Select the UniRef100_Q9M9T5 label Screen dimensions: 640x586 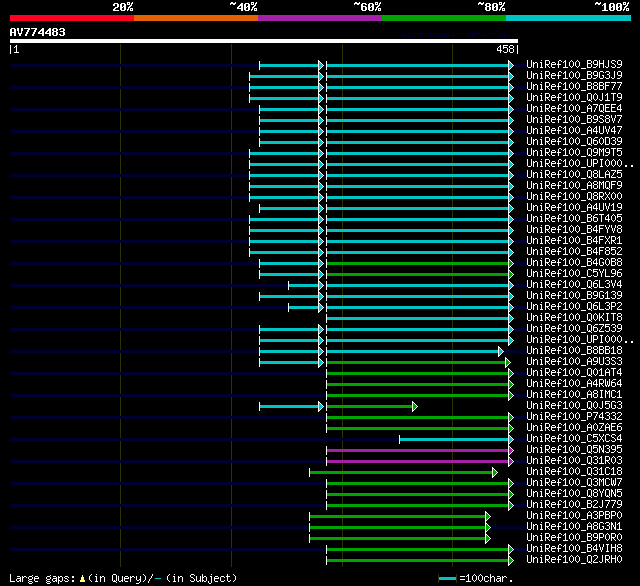pyautogui.click(x=574, y=153)
